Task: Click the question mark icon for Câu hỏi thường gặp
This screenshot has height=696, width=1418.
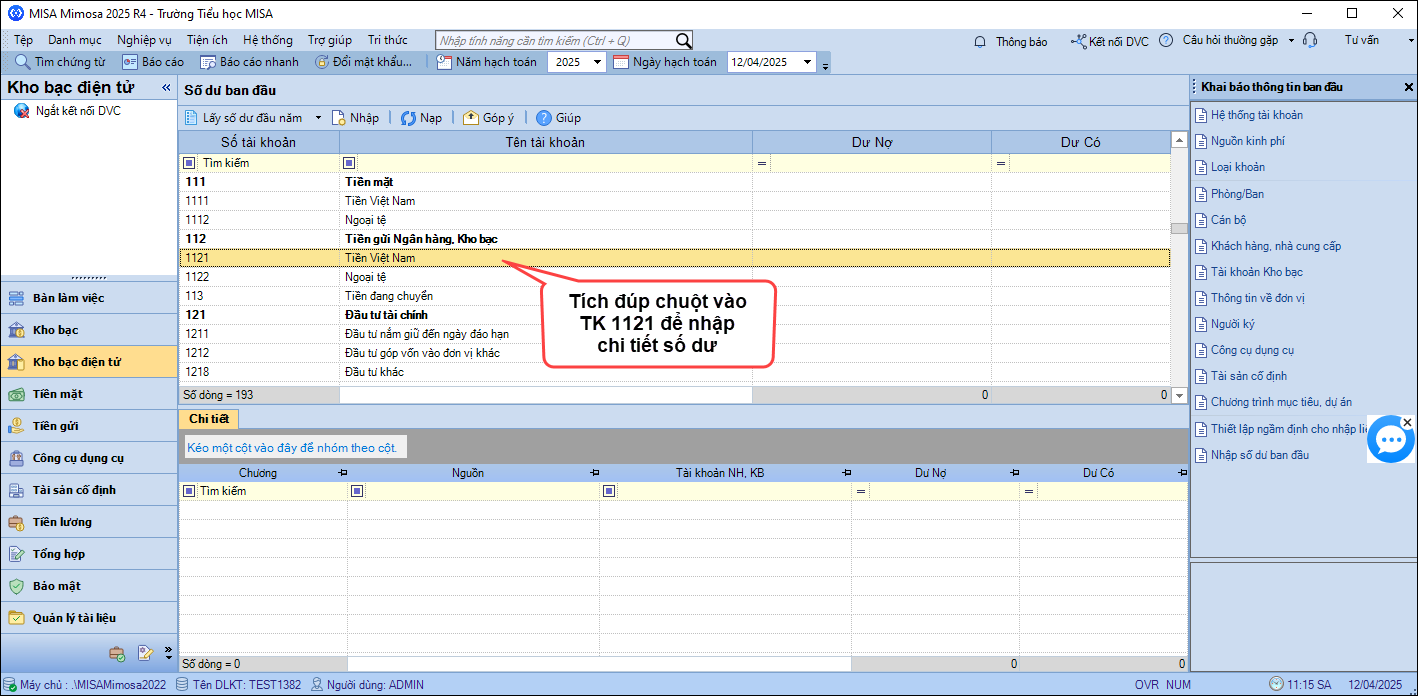Action: point(1166,41)
